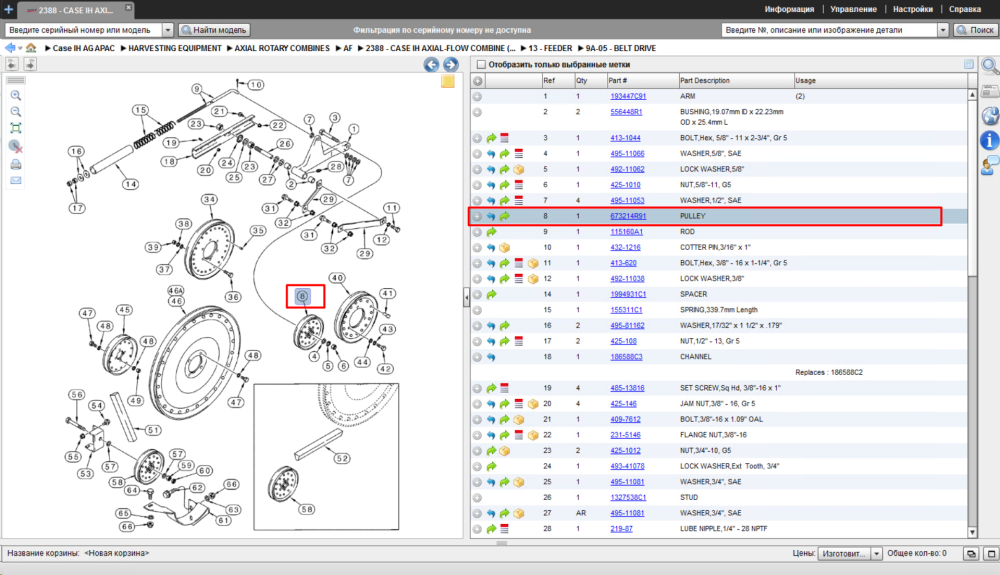
Task: Navigate back using blue back arrow
Action: click(10, 48)
